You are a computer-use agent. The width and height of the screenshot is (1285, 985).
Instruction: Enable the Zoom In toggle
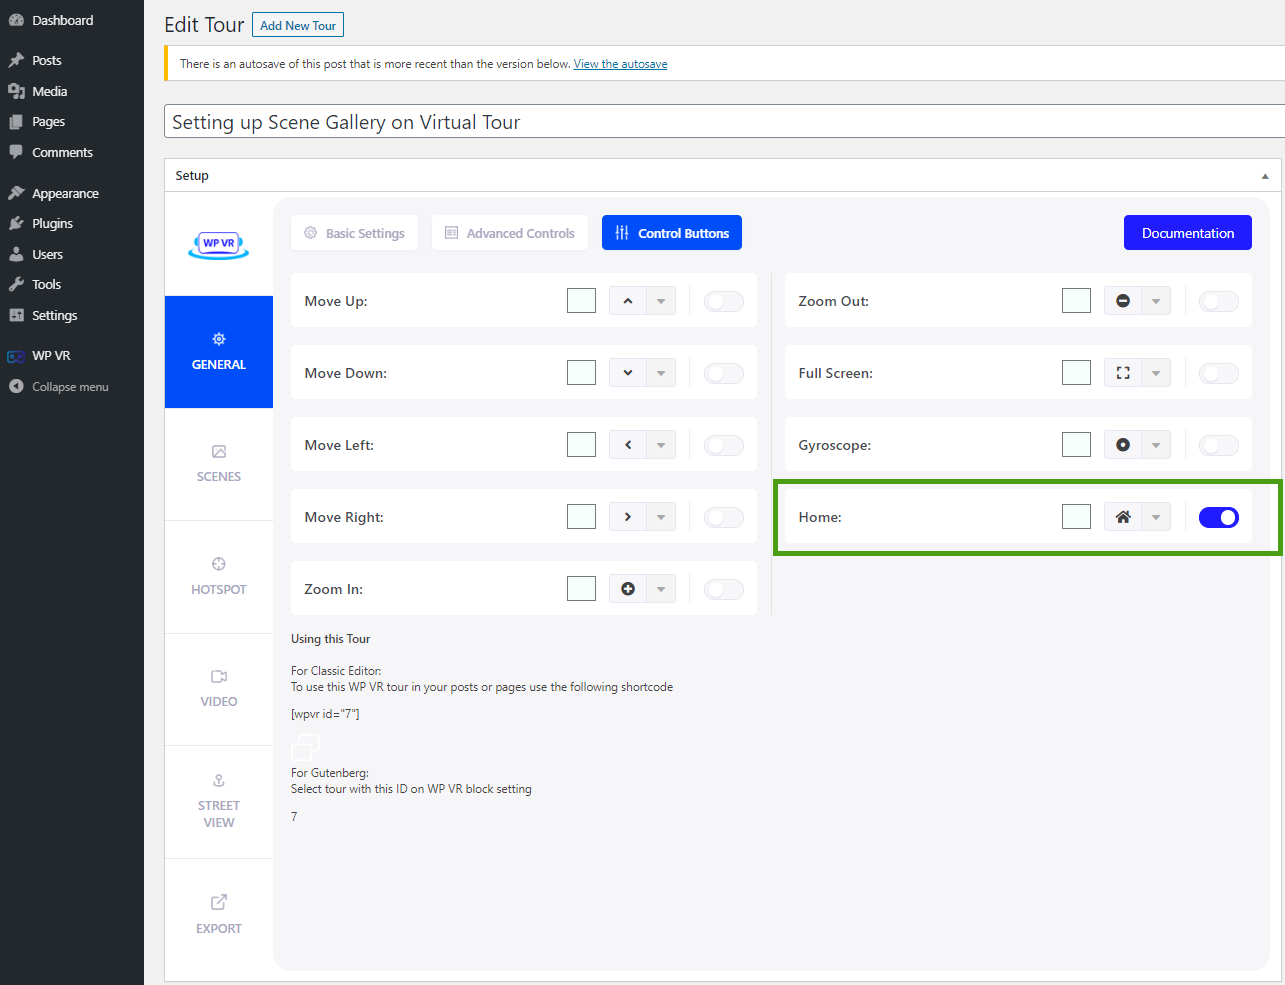724,589
